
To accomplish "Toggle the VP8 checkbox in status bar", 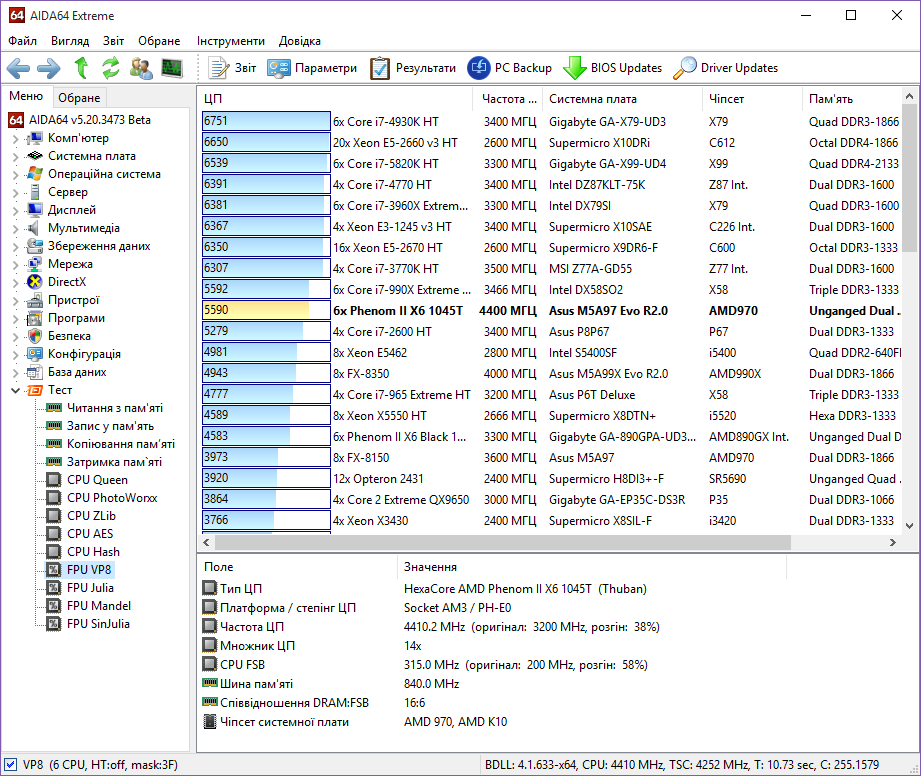I will click(11, 765).
